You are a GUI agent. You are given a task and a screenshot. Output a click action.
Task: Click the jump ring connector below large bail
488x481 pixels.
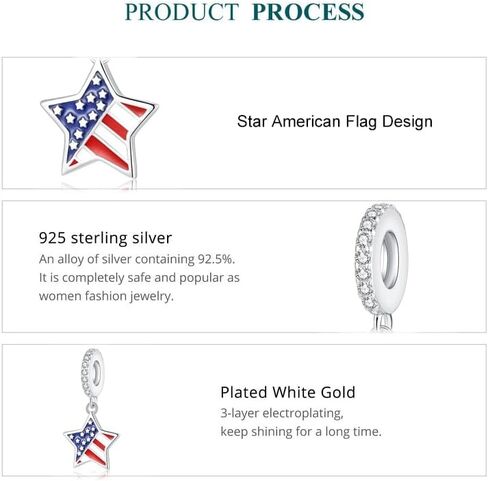click(x=384, y=322)
